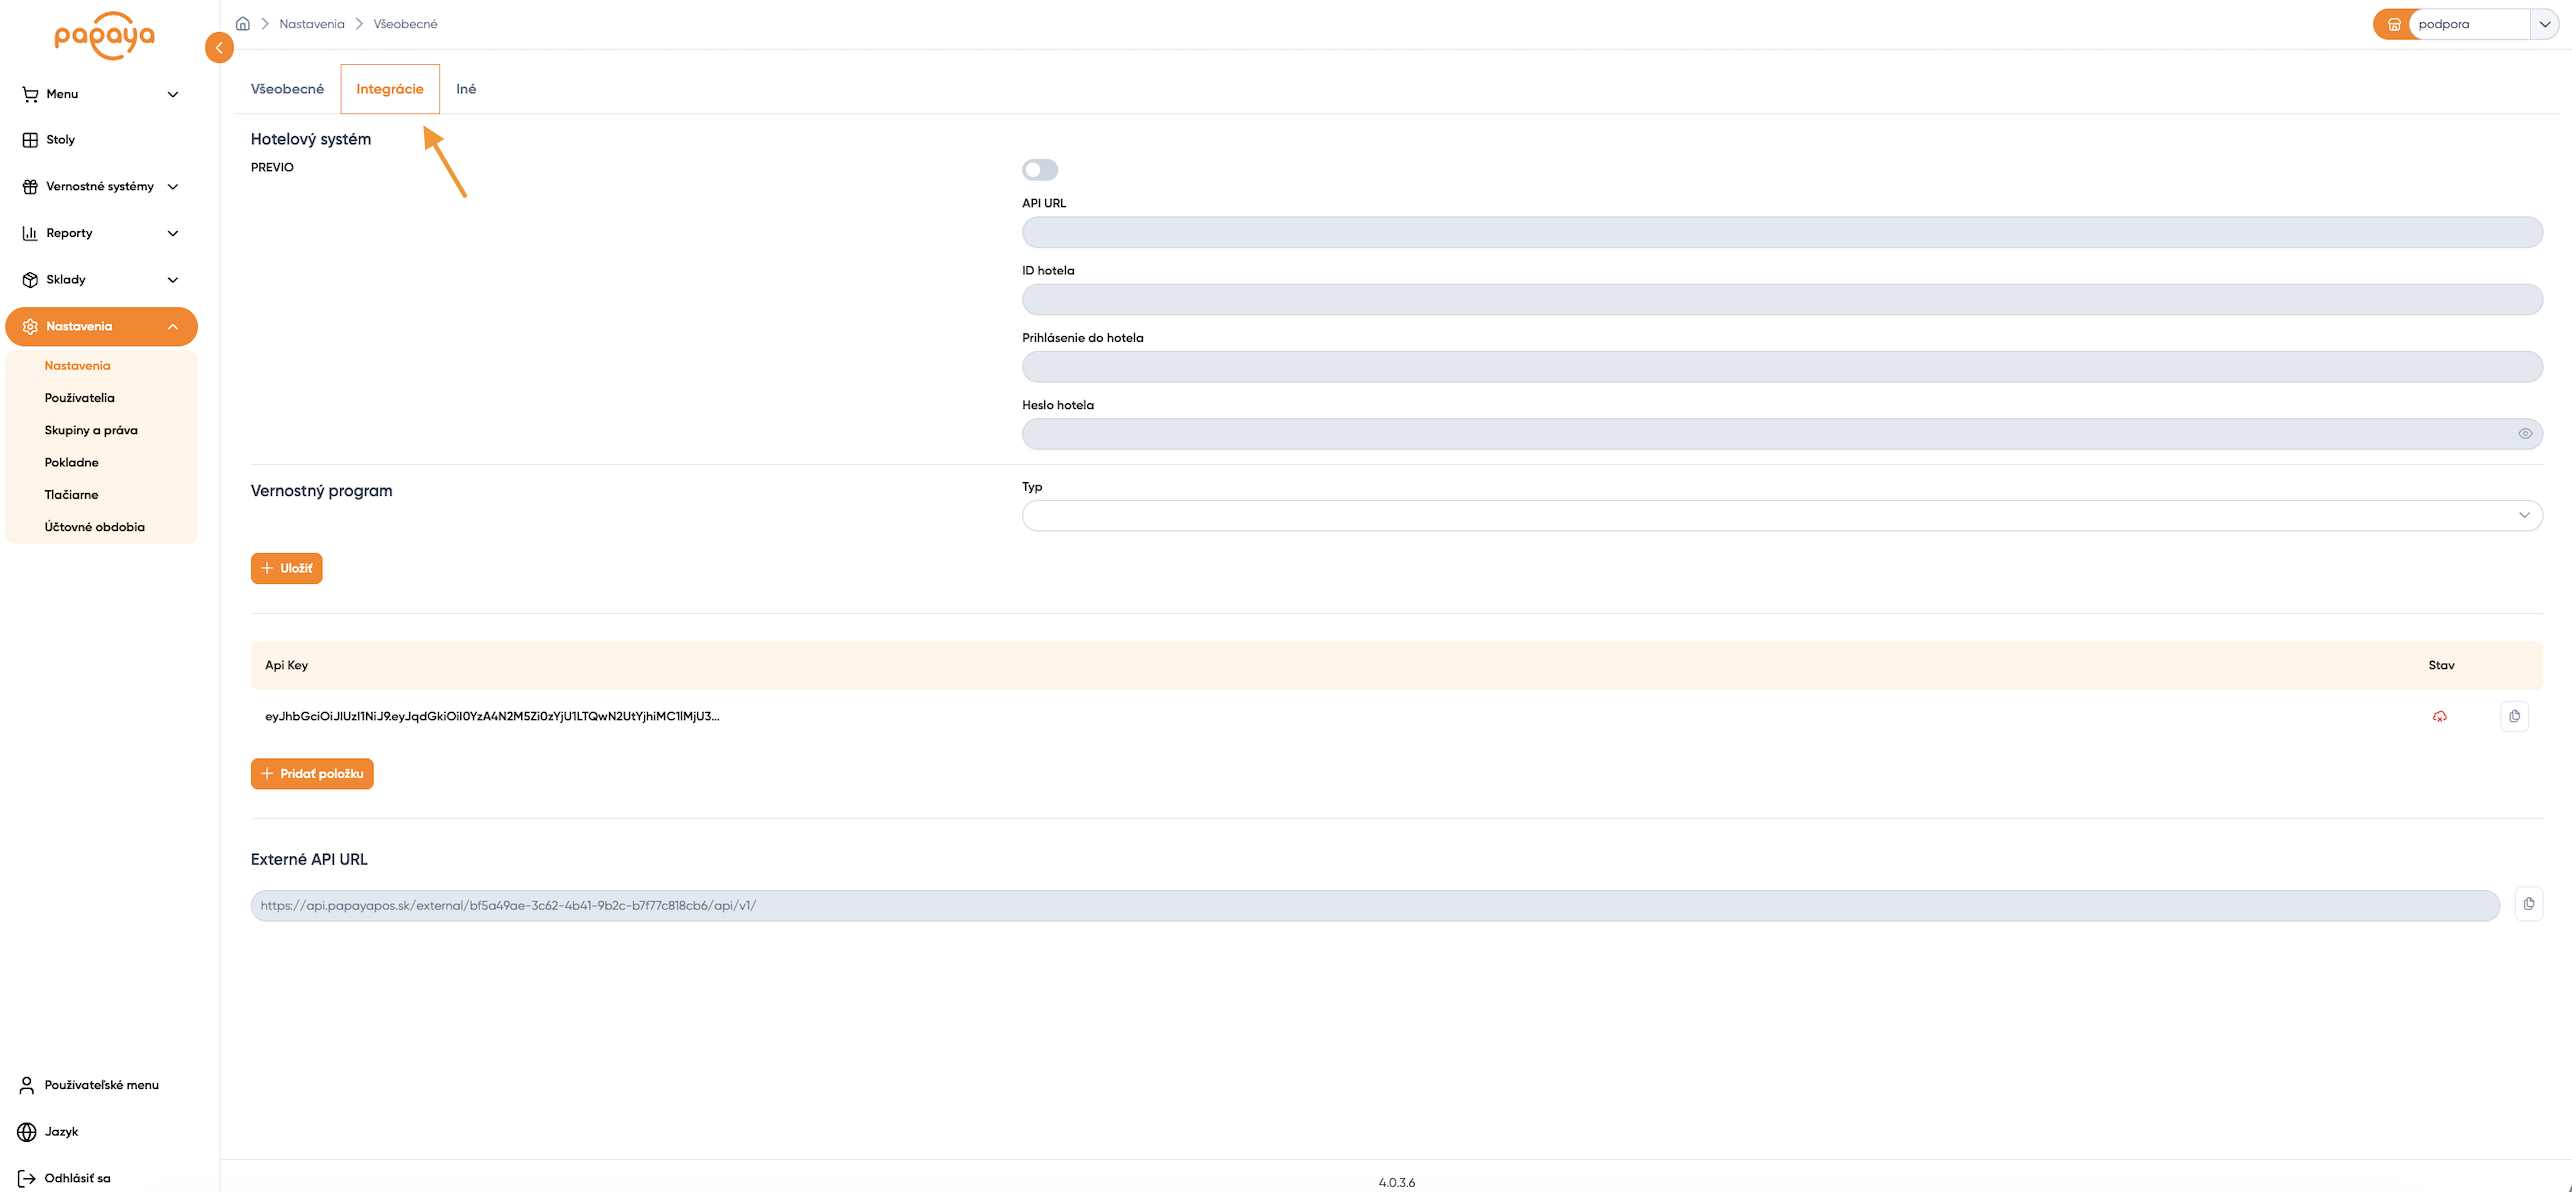Click Odhlásiť sa to log out
This screenshot has height=1192, width=2572.
click(x=77, y=1179)
